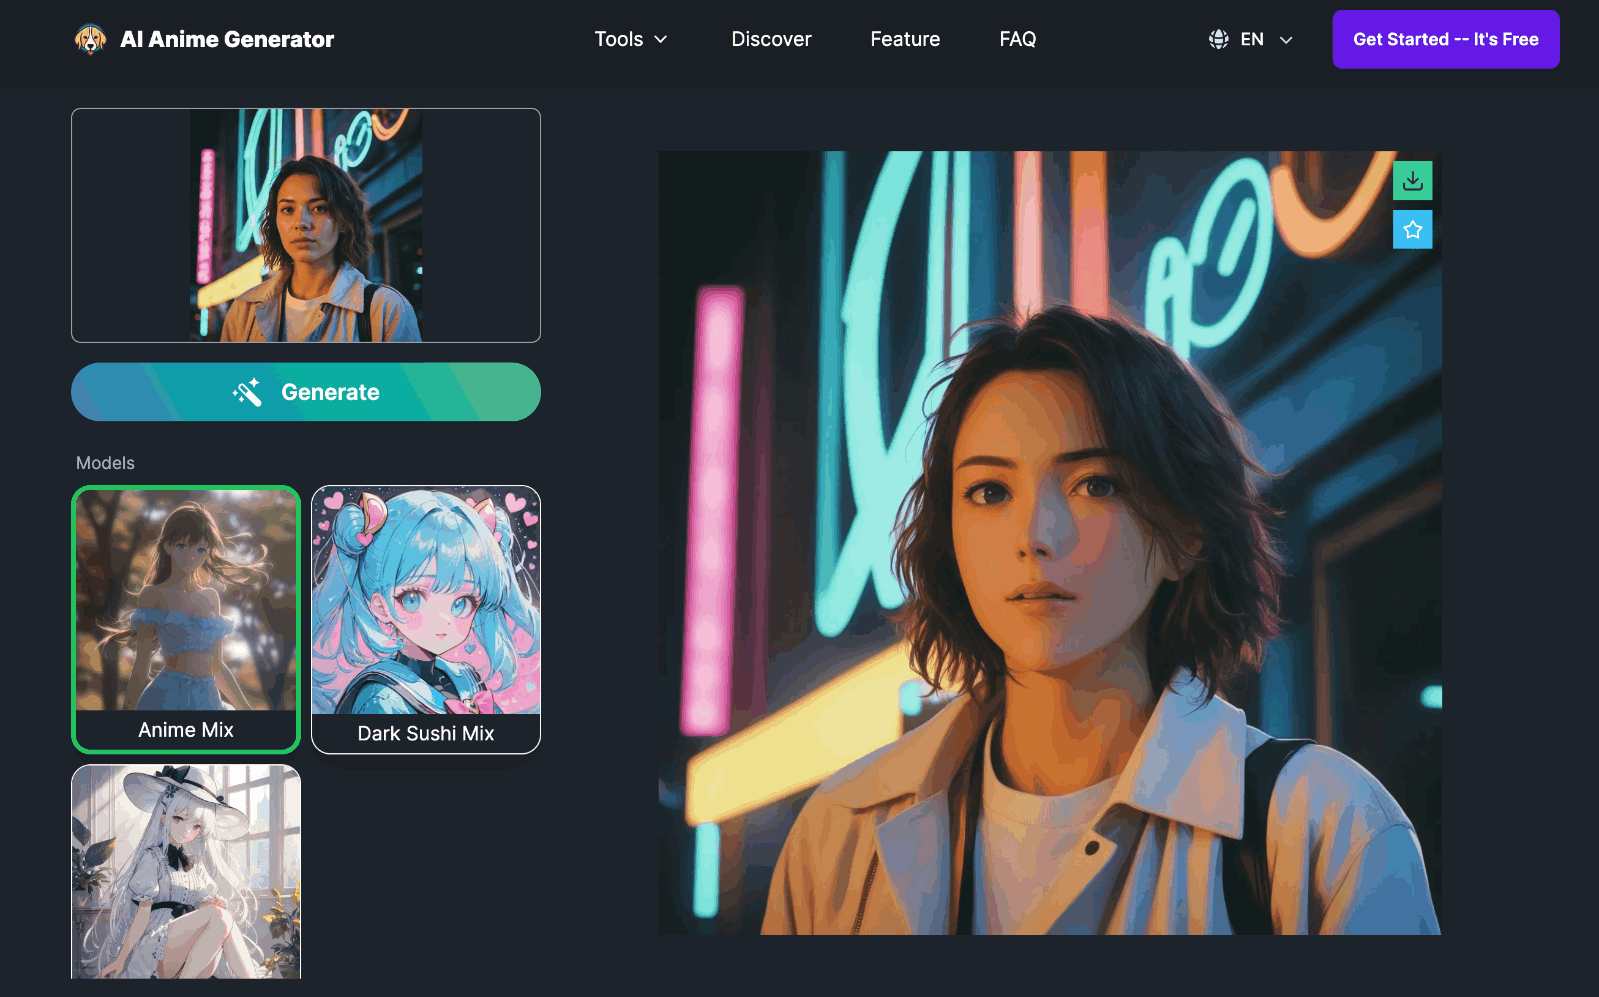Open the EN language selector chevron
This screenshot has height=997, width=1599.
click(x=1286, y=40)
